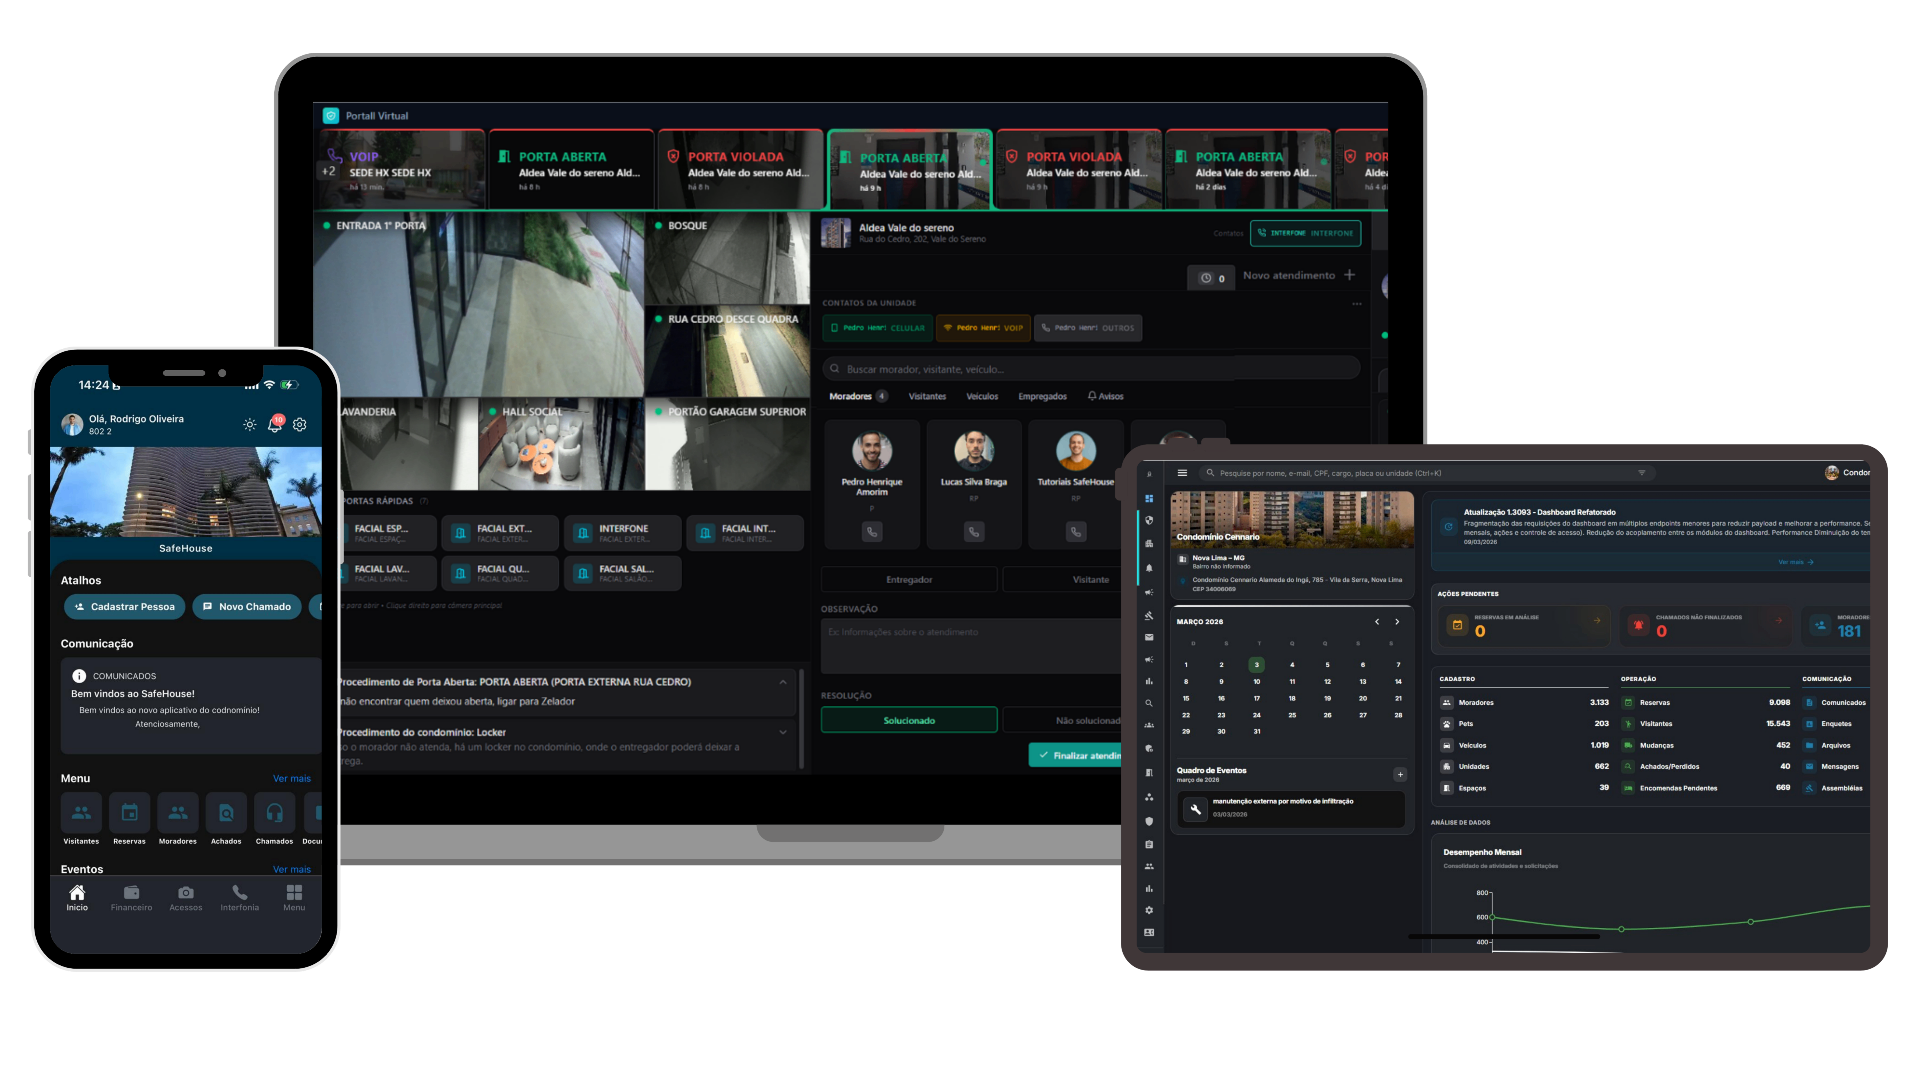Viewport: 1920px width, 1080px height.
Task: Trigger FACIAL SAL quick door
Action: click(623, 573)
